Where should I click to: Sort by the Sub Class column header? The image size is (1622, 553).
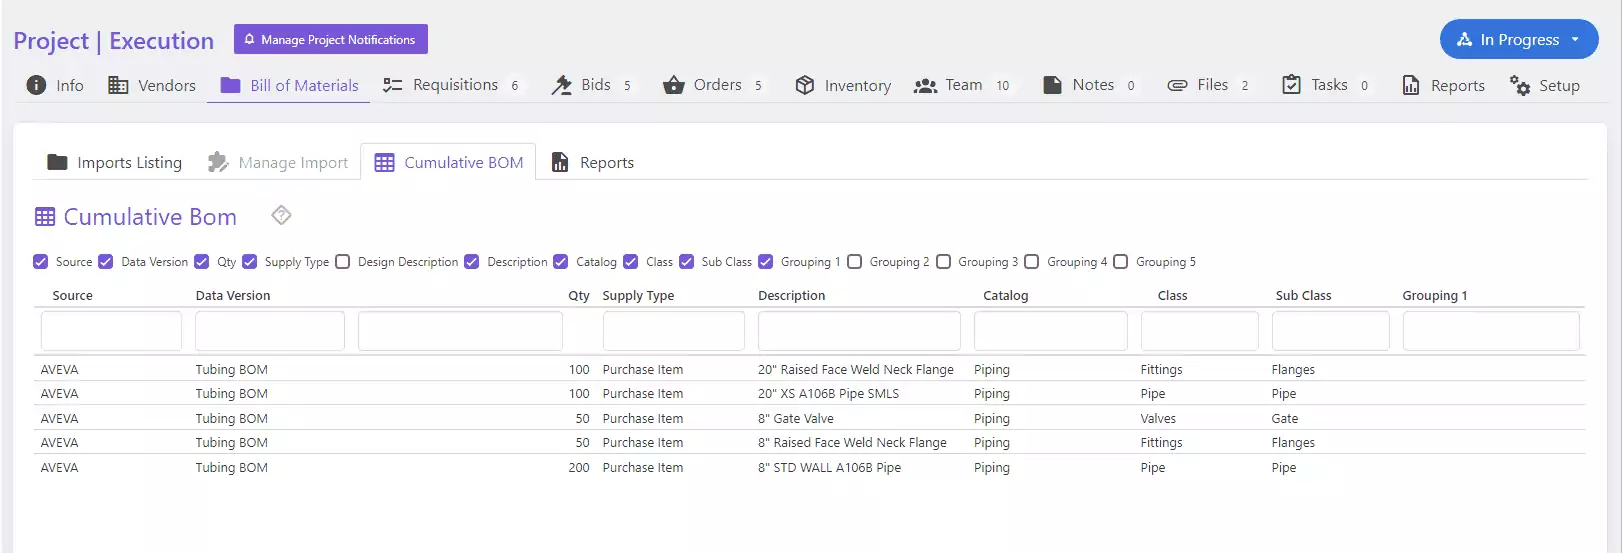click(x=1303, y=296)
